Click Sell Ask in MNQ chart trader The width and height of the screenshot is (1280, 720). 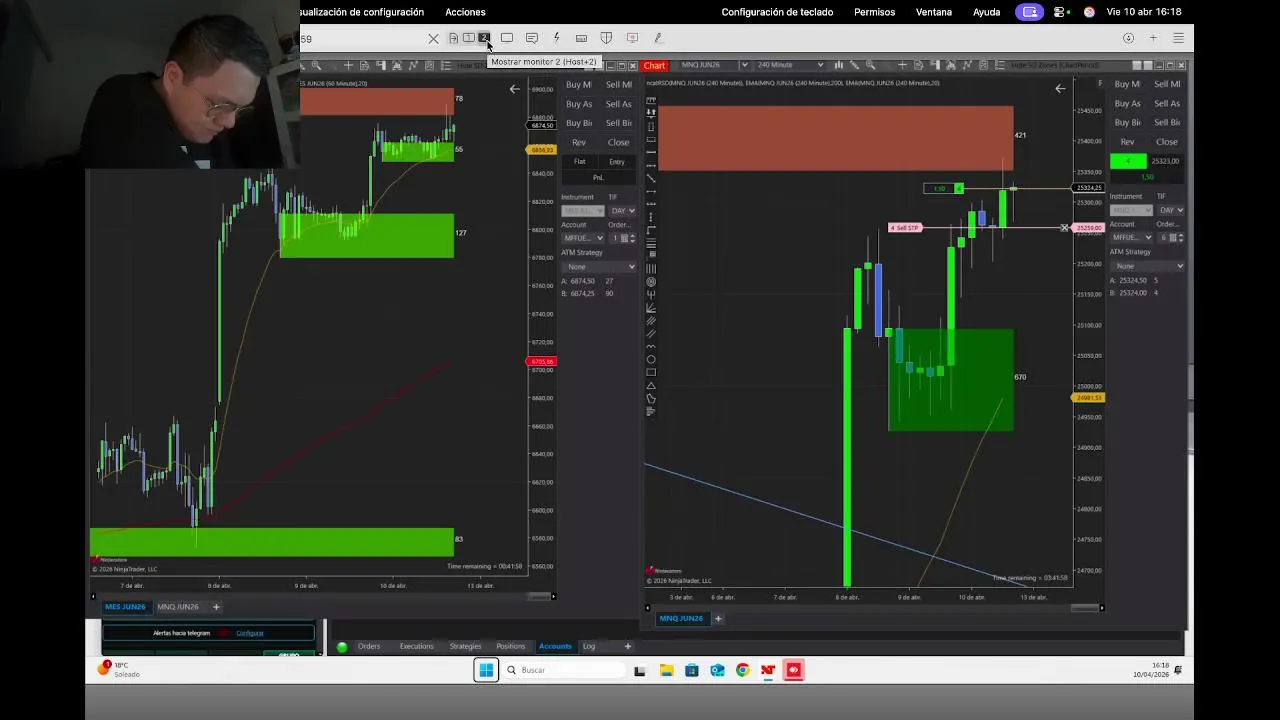pos(1166,103)
